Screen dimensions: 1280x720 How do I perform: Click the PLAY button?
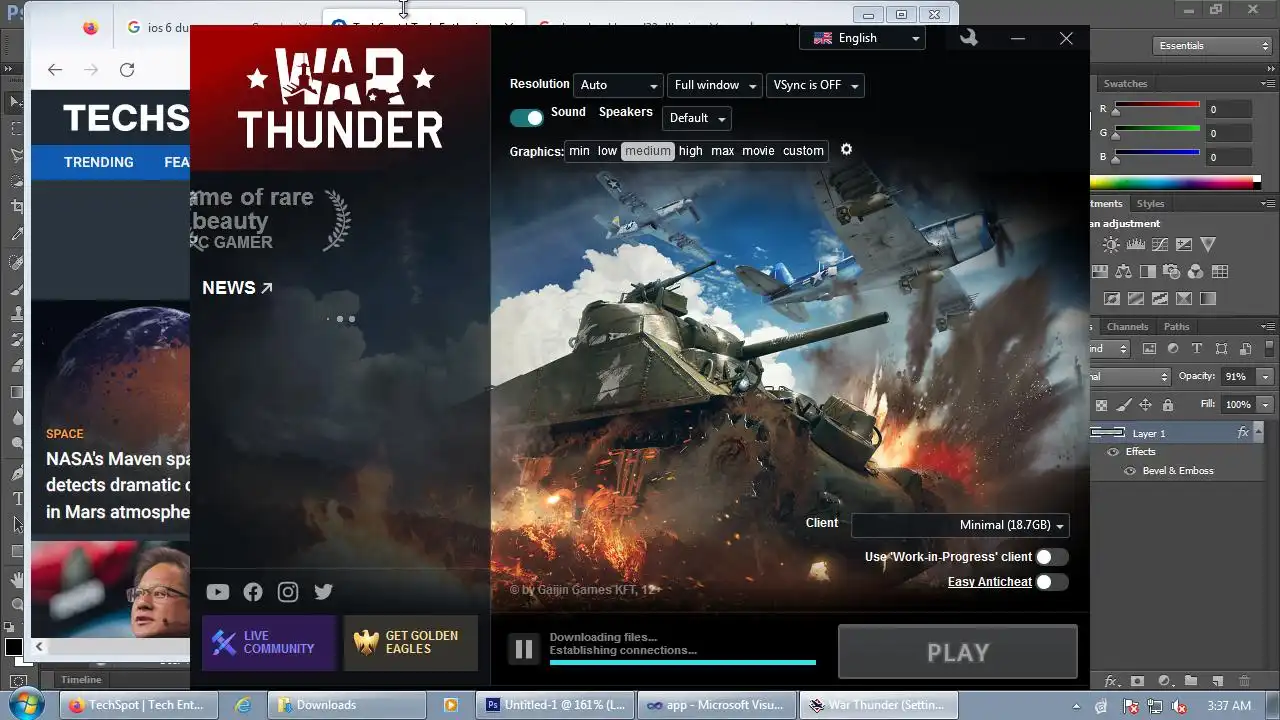(x=958, y=652)
